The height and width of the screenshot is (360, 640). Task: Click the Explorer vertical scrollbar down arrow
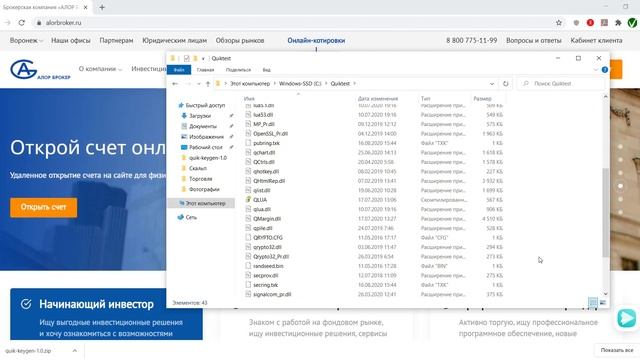pos(606,293)
